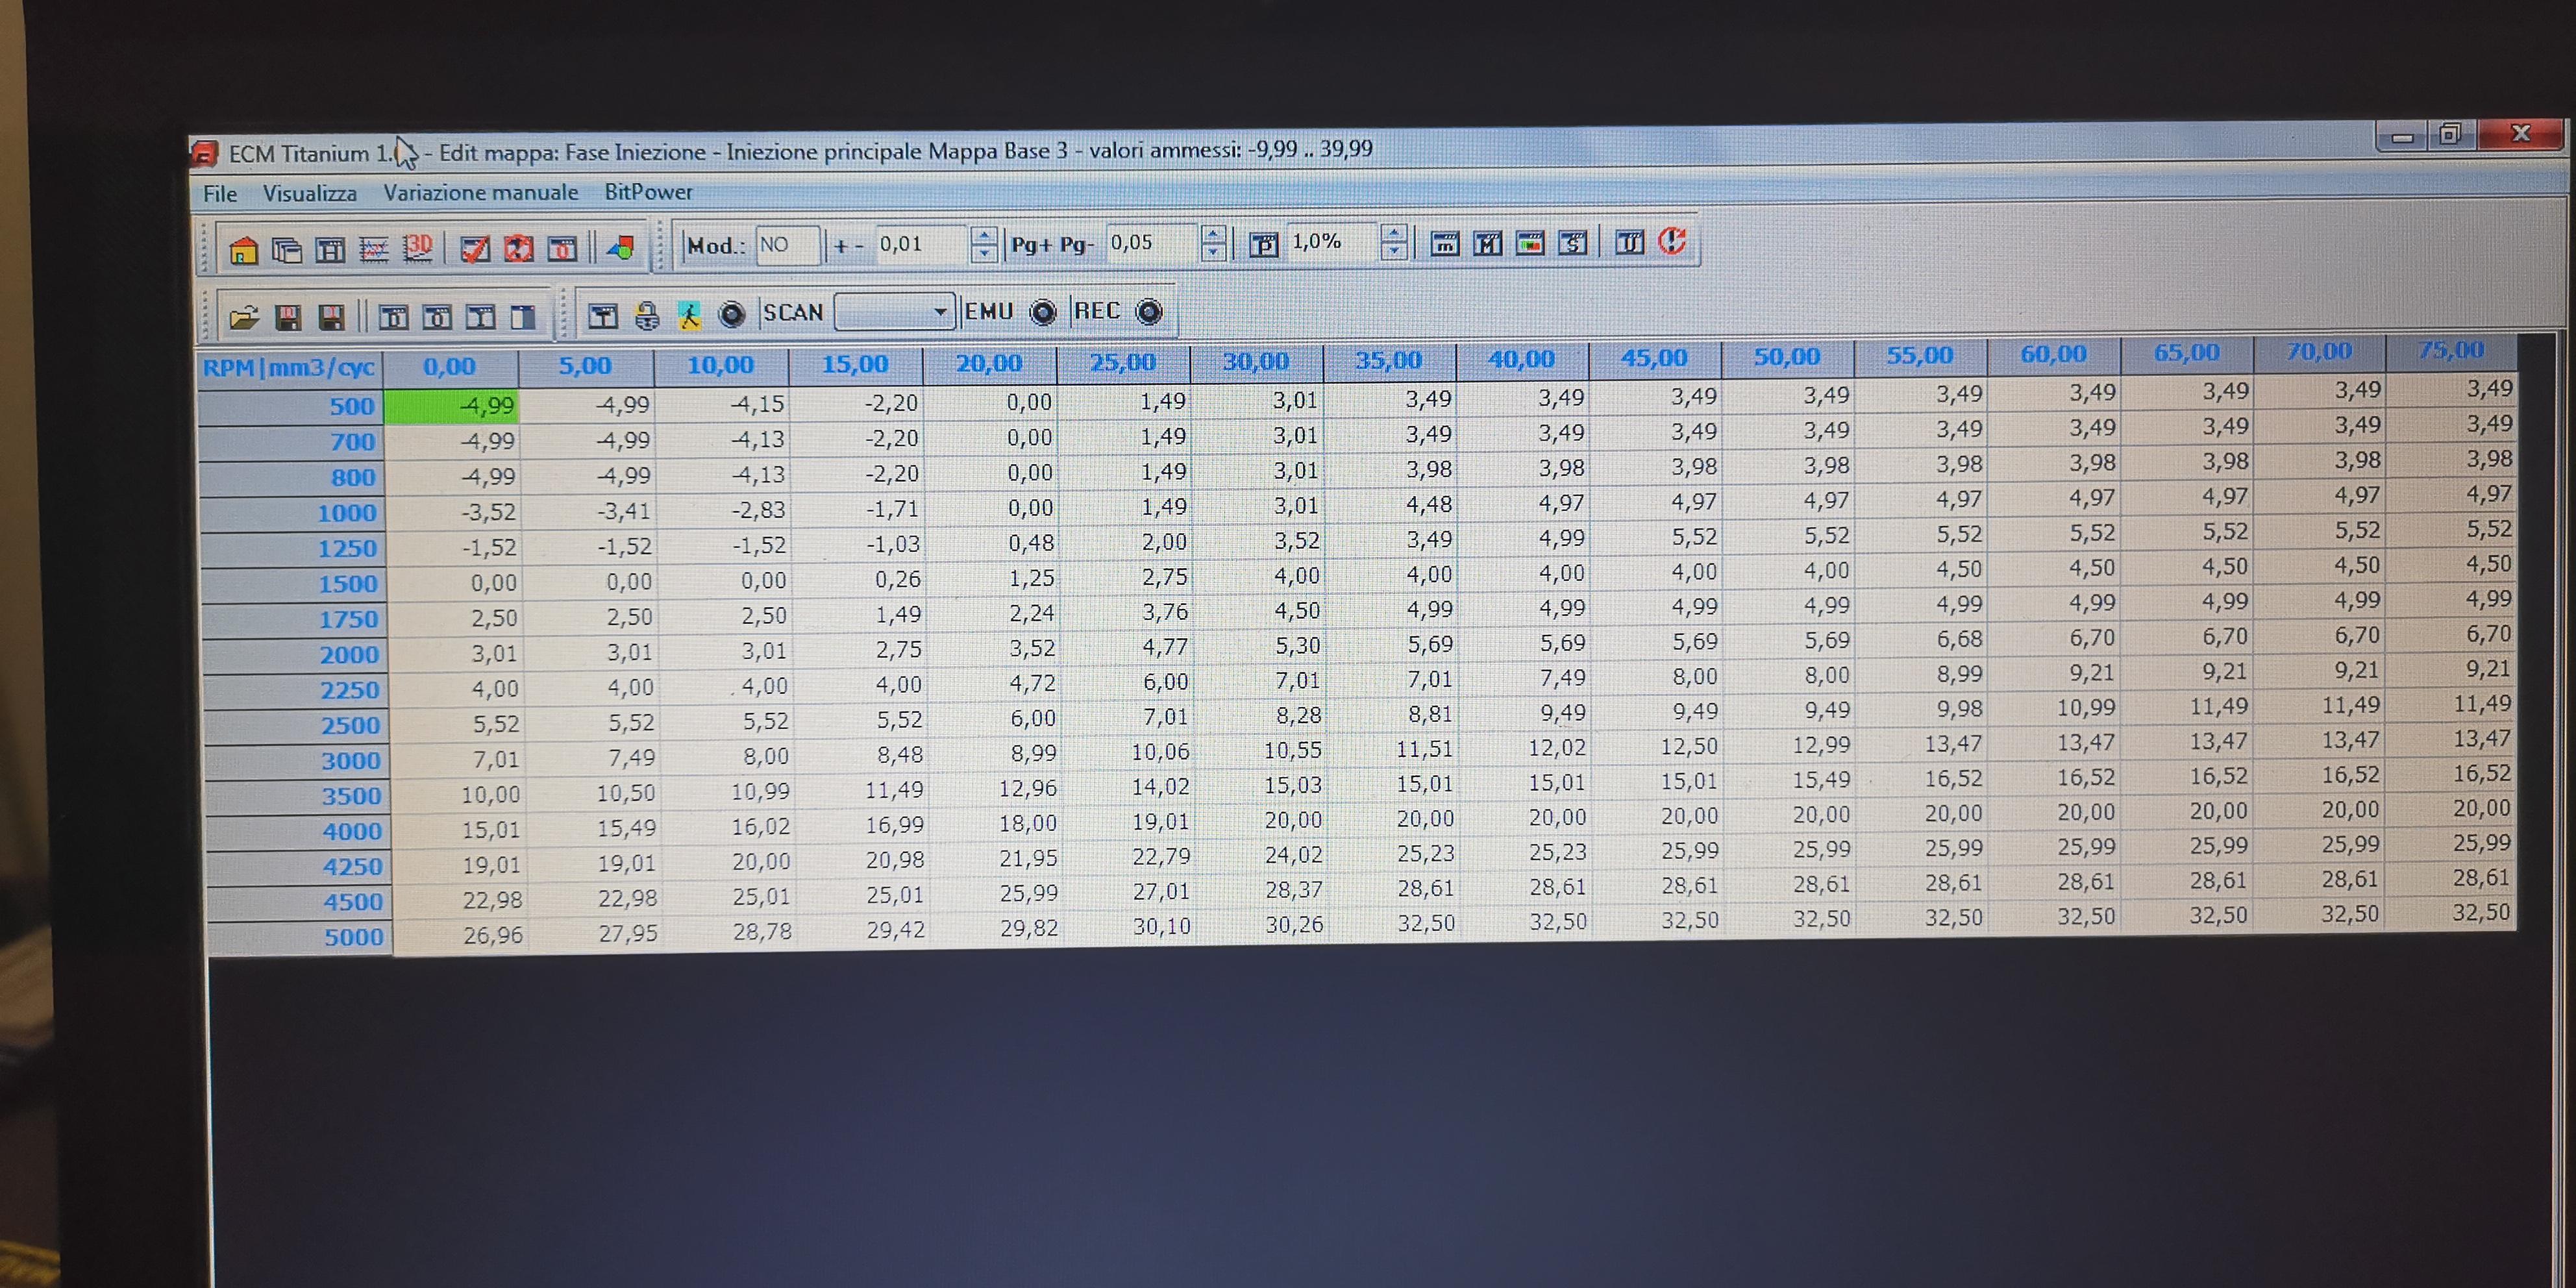Select the green highlighted cell -4,99

pos(451,405)
